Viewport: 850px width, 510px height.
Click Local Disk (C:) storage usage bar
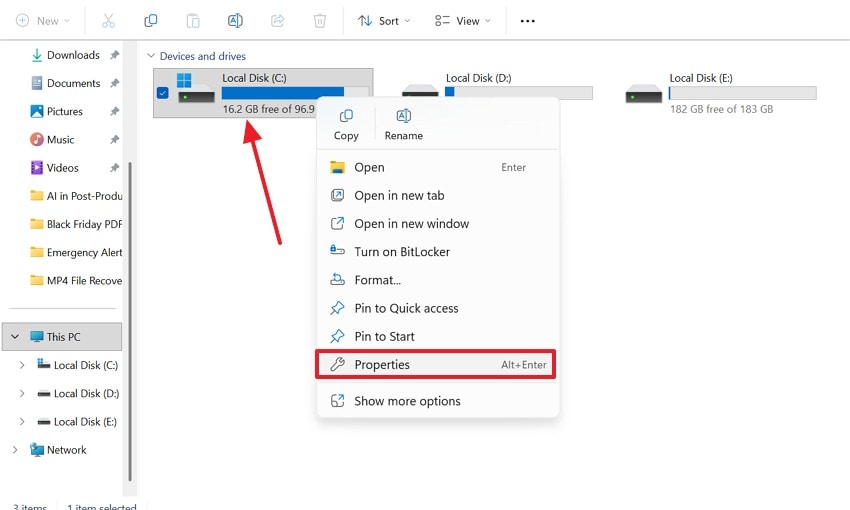click(295, 93)
